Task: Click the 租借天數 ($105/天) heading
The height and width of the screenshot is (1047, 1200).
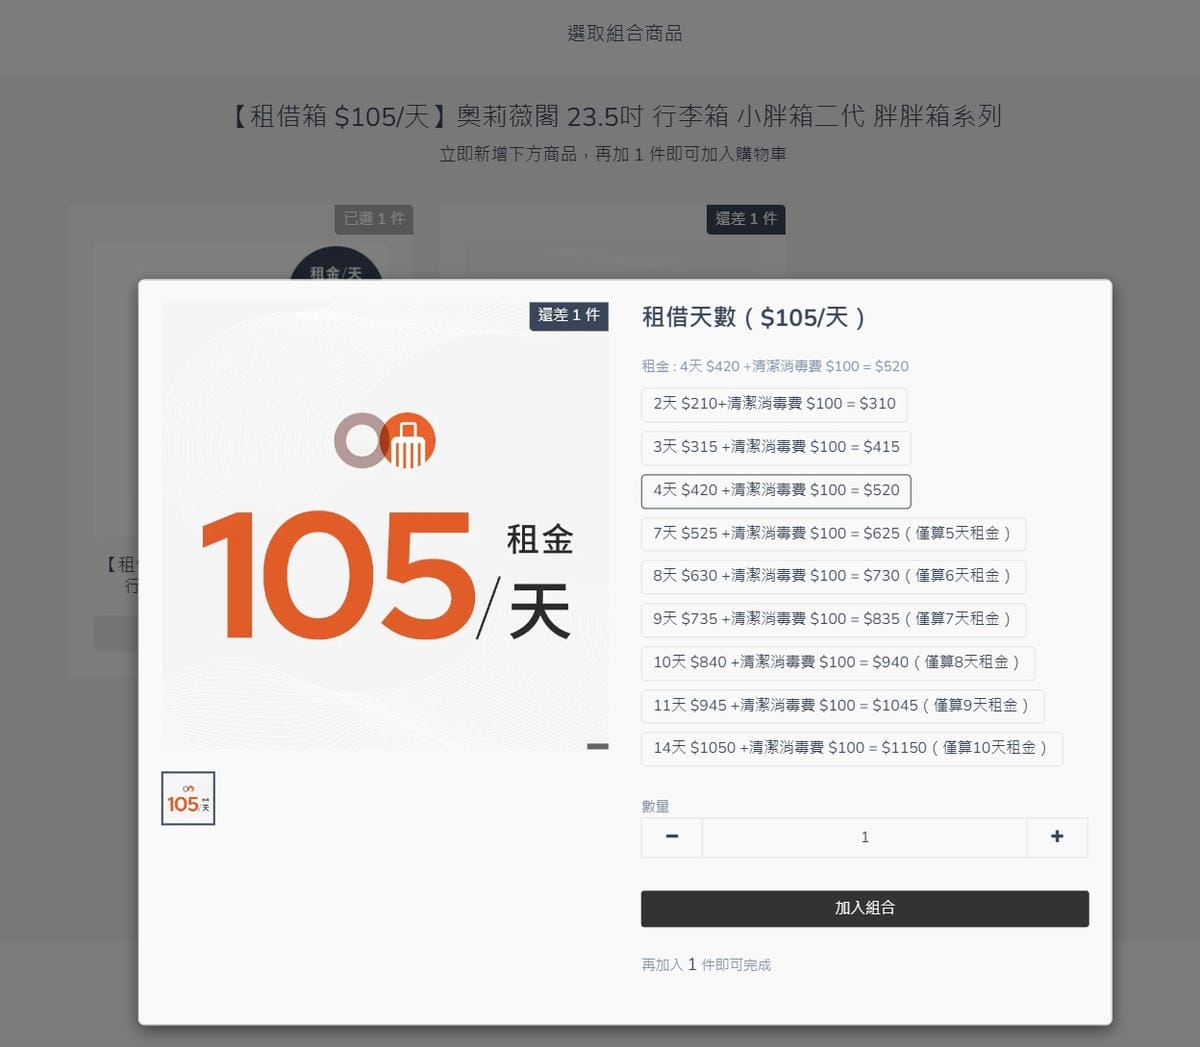Action: point(754,317)
